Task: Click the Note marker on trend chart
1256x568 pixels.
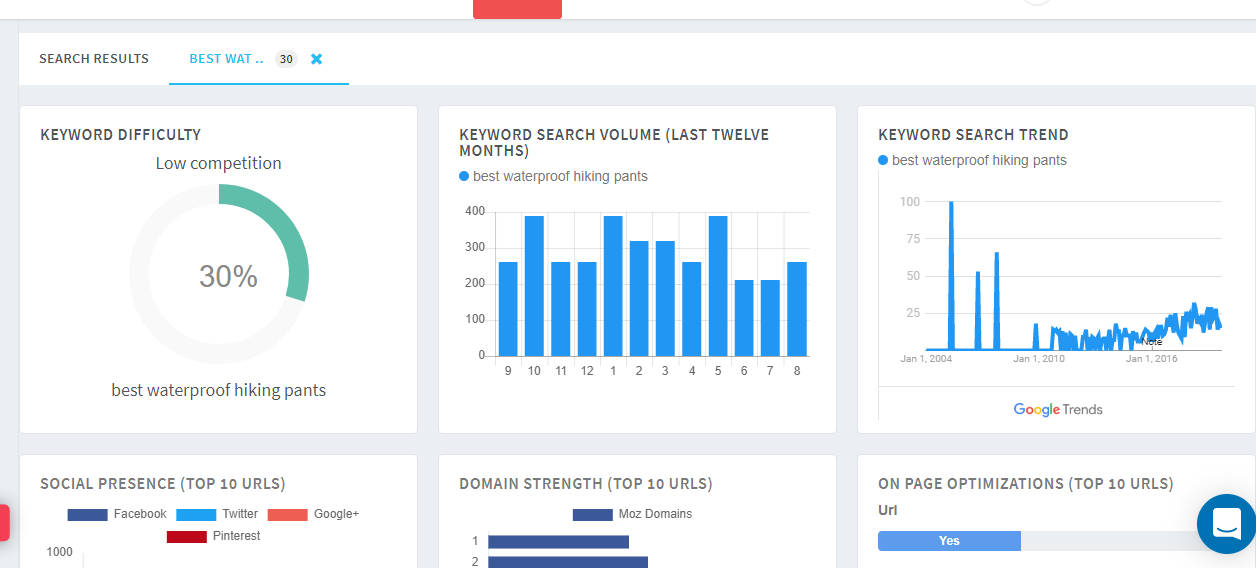Action: click(1152, 342)
